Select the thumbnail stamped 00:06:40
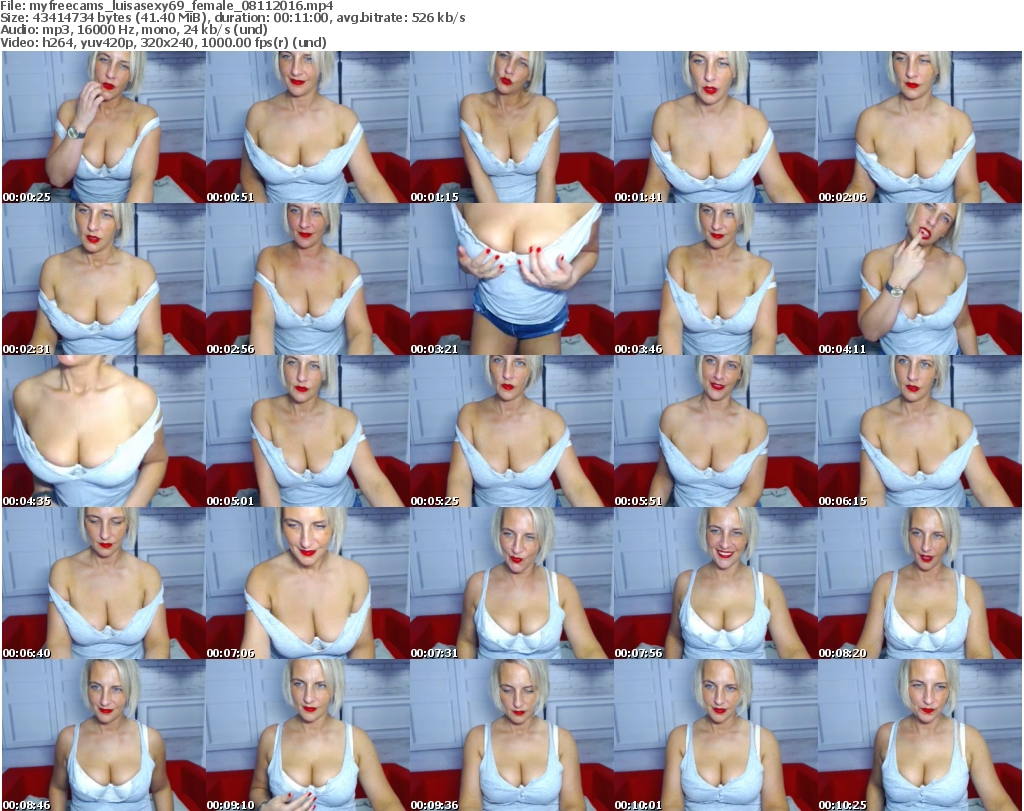Viewport: 1024px width, 811px height. [103, 584]
